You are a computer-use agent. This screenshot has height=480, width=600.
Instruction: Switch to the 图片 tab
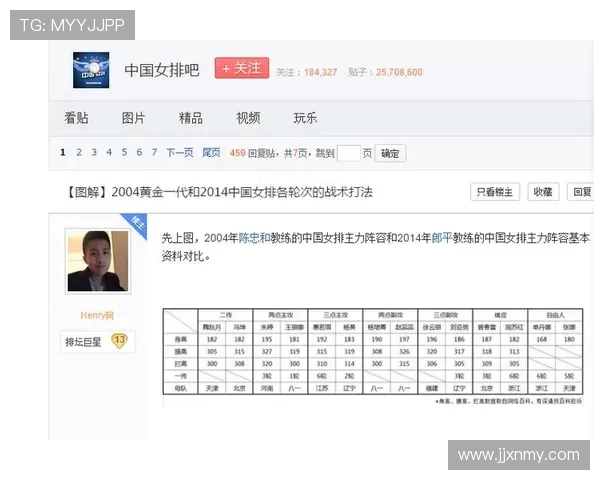click(x=133, y=118)
